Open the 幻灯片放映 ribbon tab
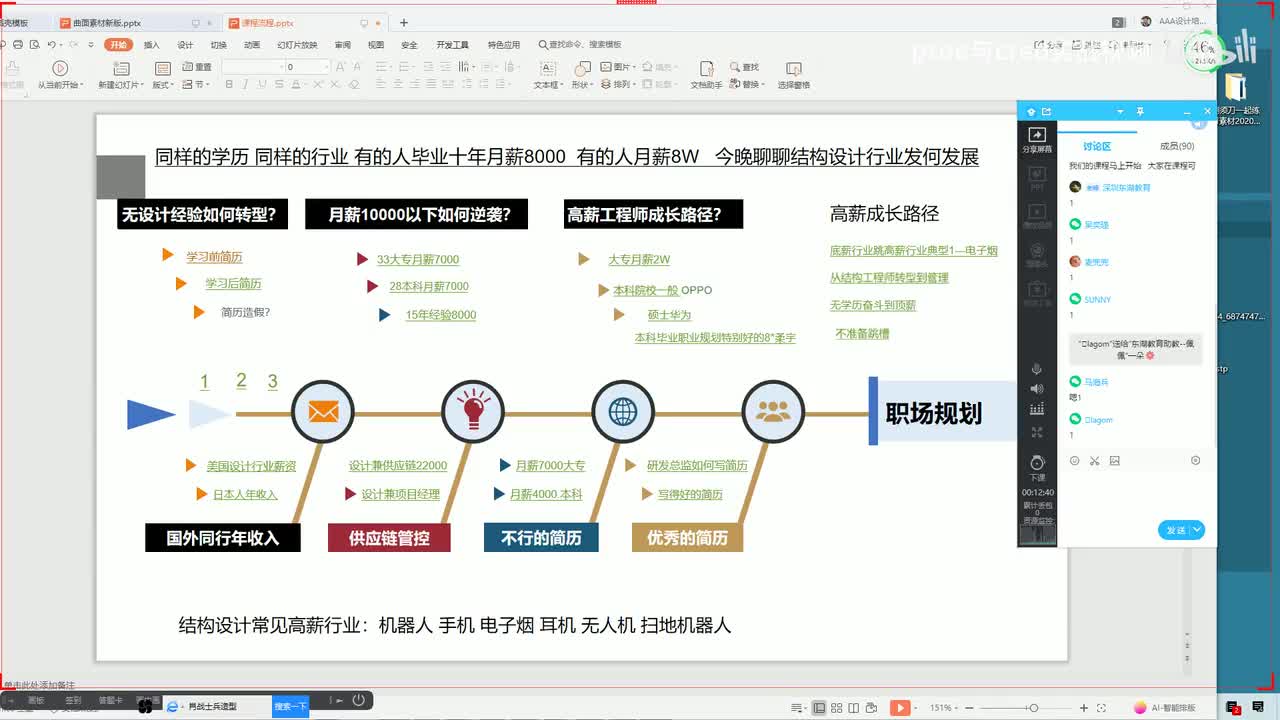This screenshot has height=720, width=1280. point(297,45)
